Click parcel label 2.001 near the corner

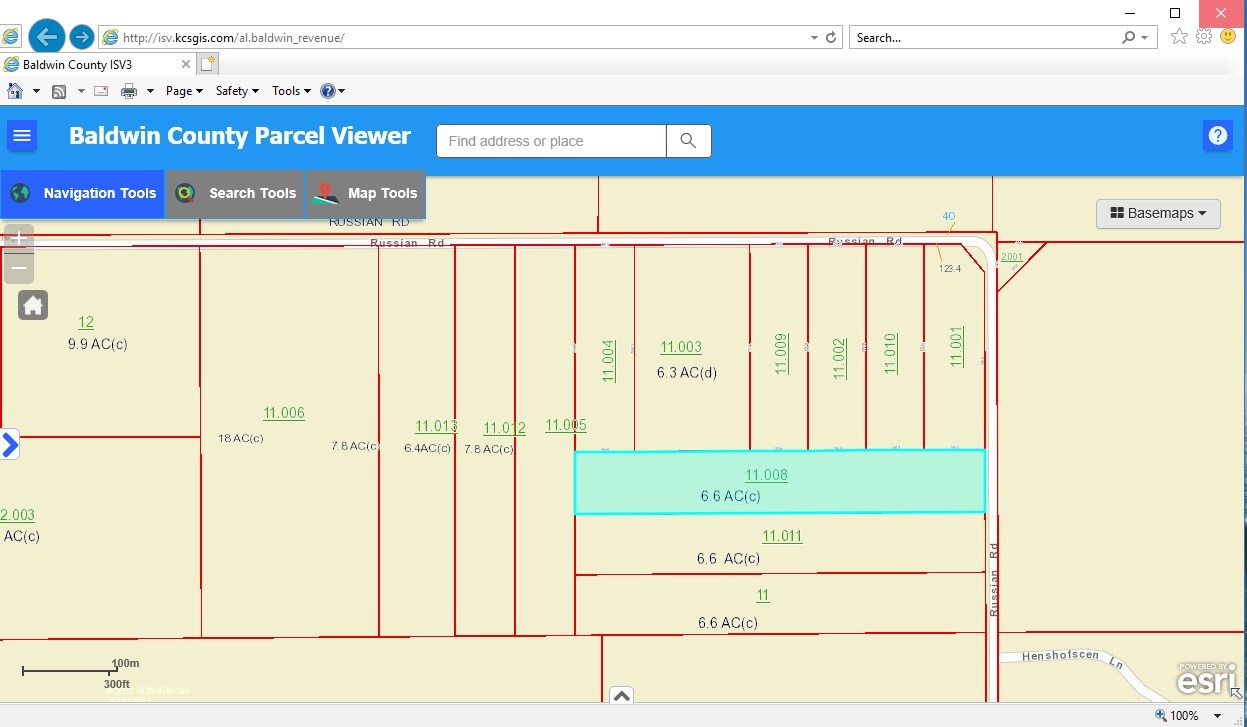coord(1012,257)
